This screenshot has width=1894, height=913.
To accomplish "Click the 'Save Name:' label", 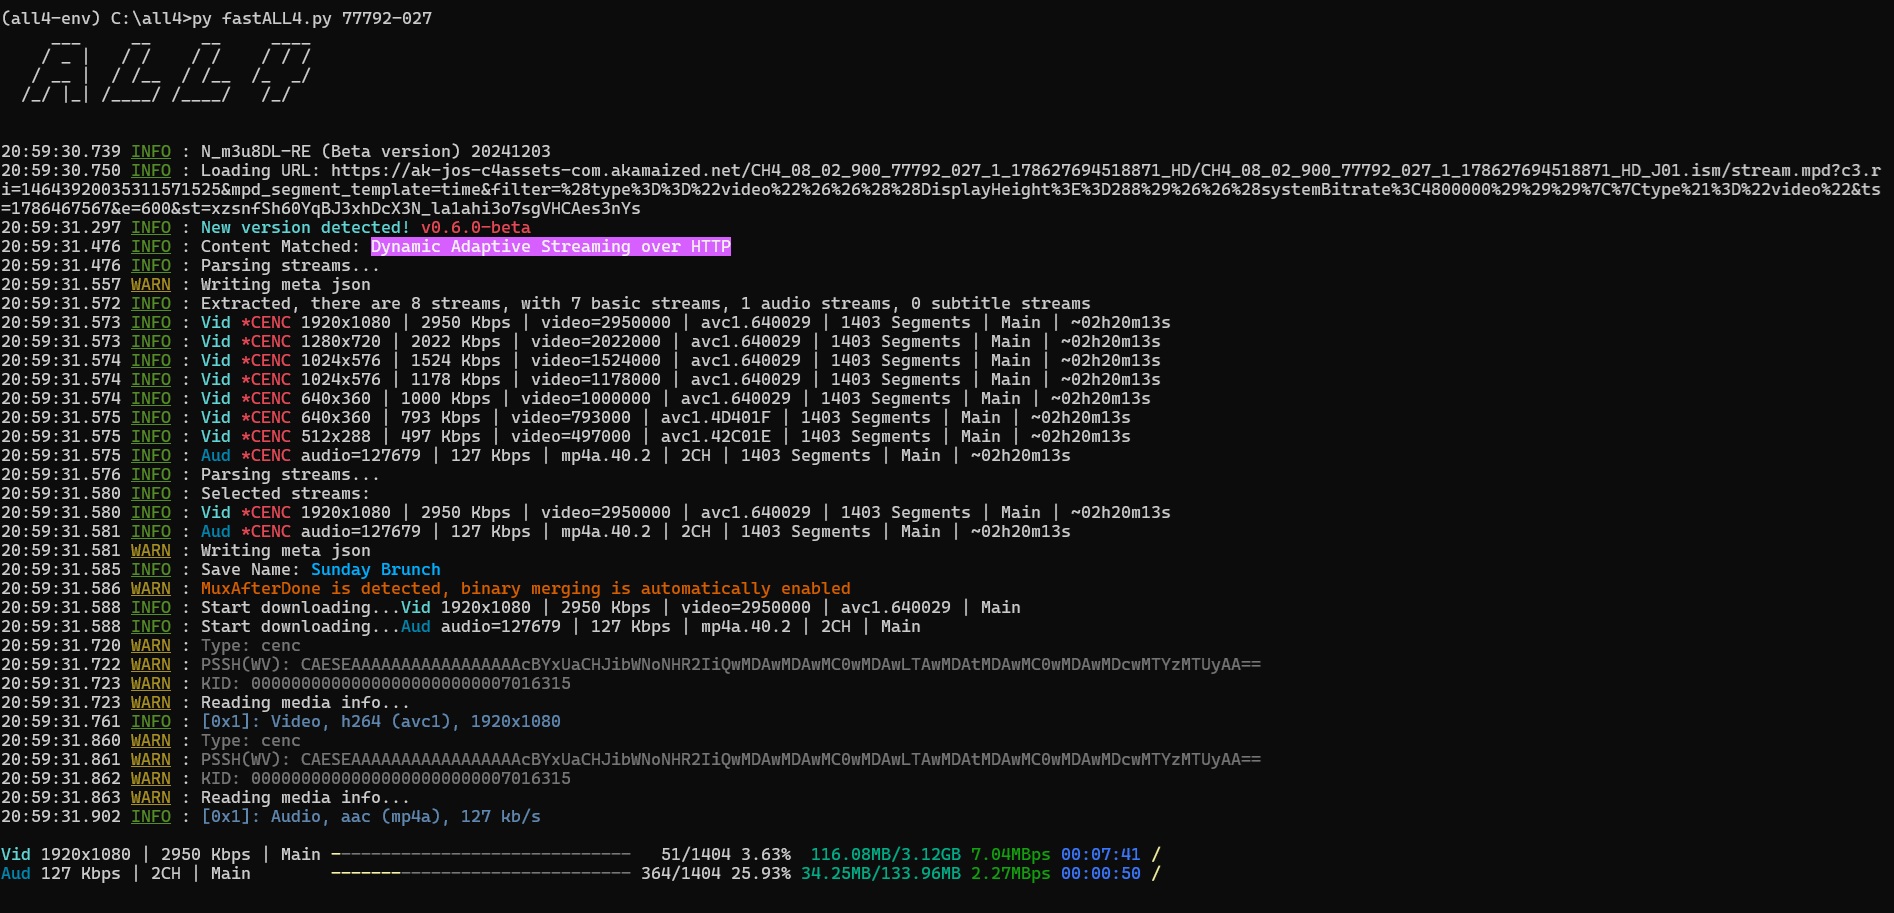I will (251, 570).
